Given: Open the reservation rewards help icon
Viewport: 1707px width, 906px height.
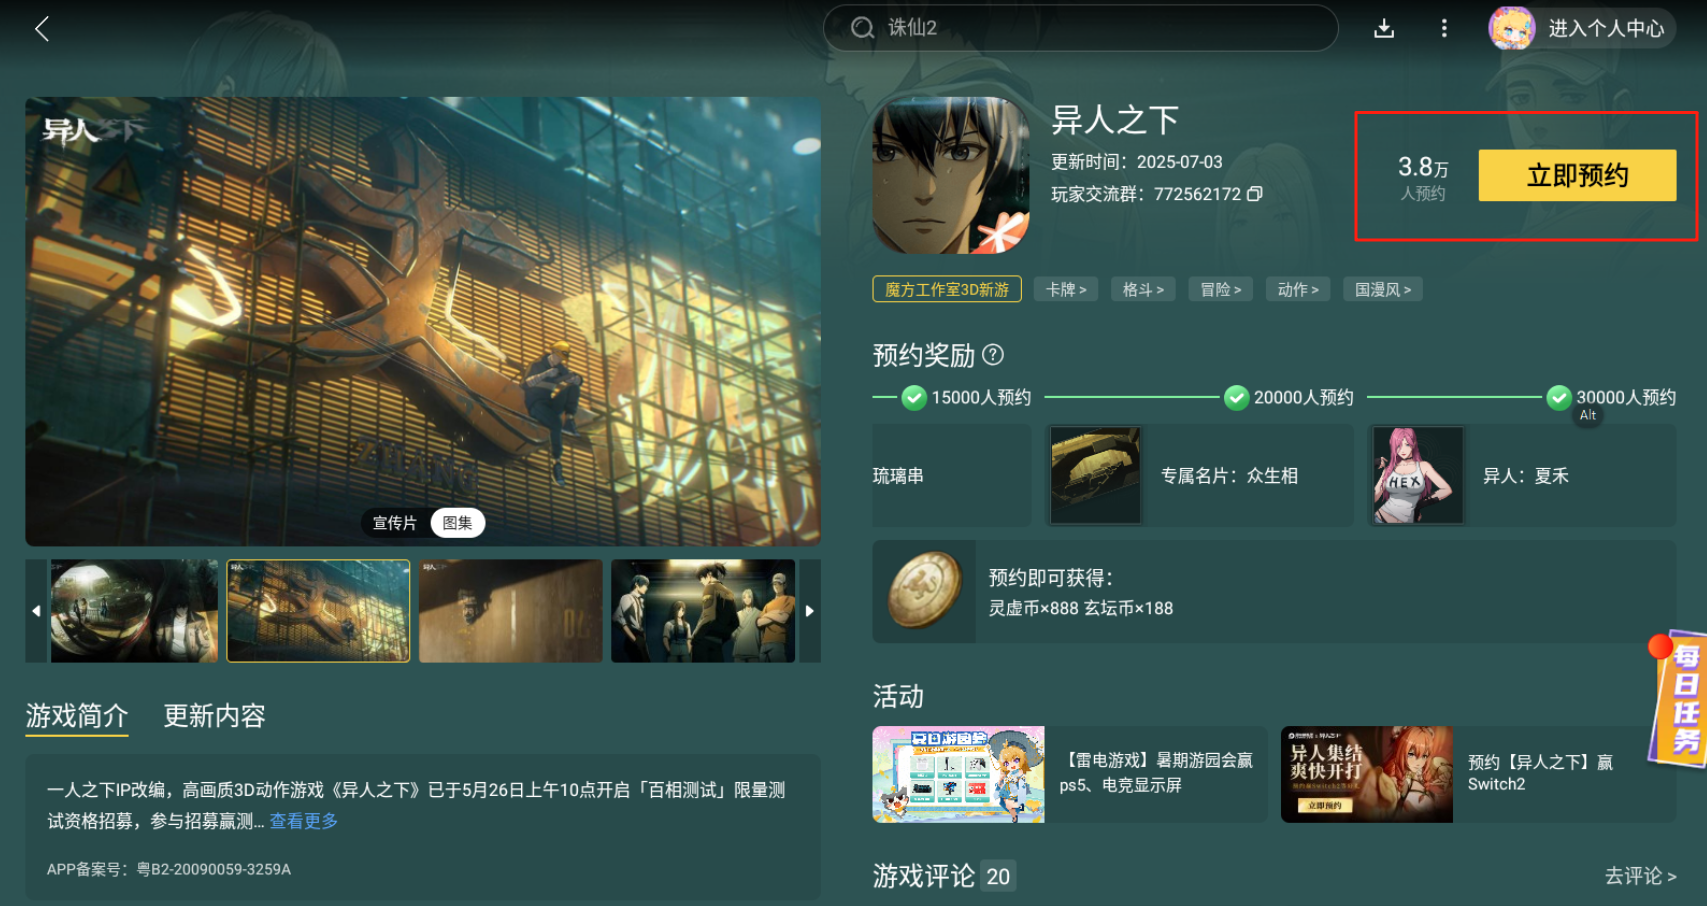Looking at the screenshot, I should click(x=993, y=354).
